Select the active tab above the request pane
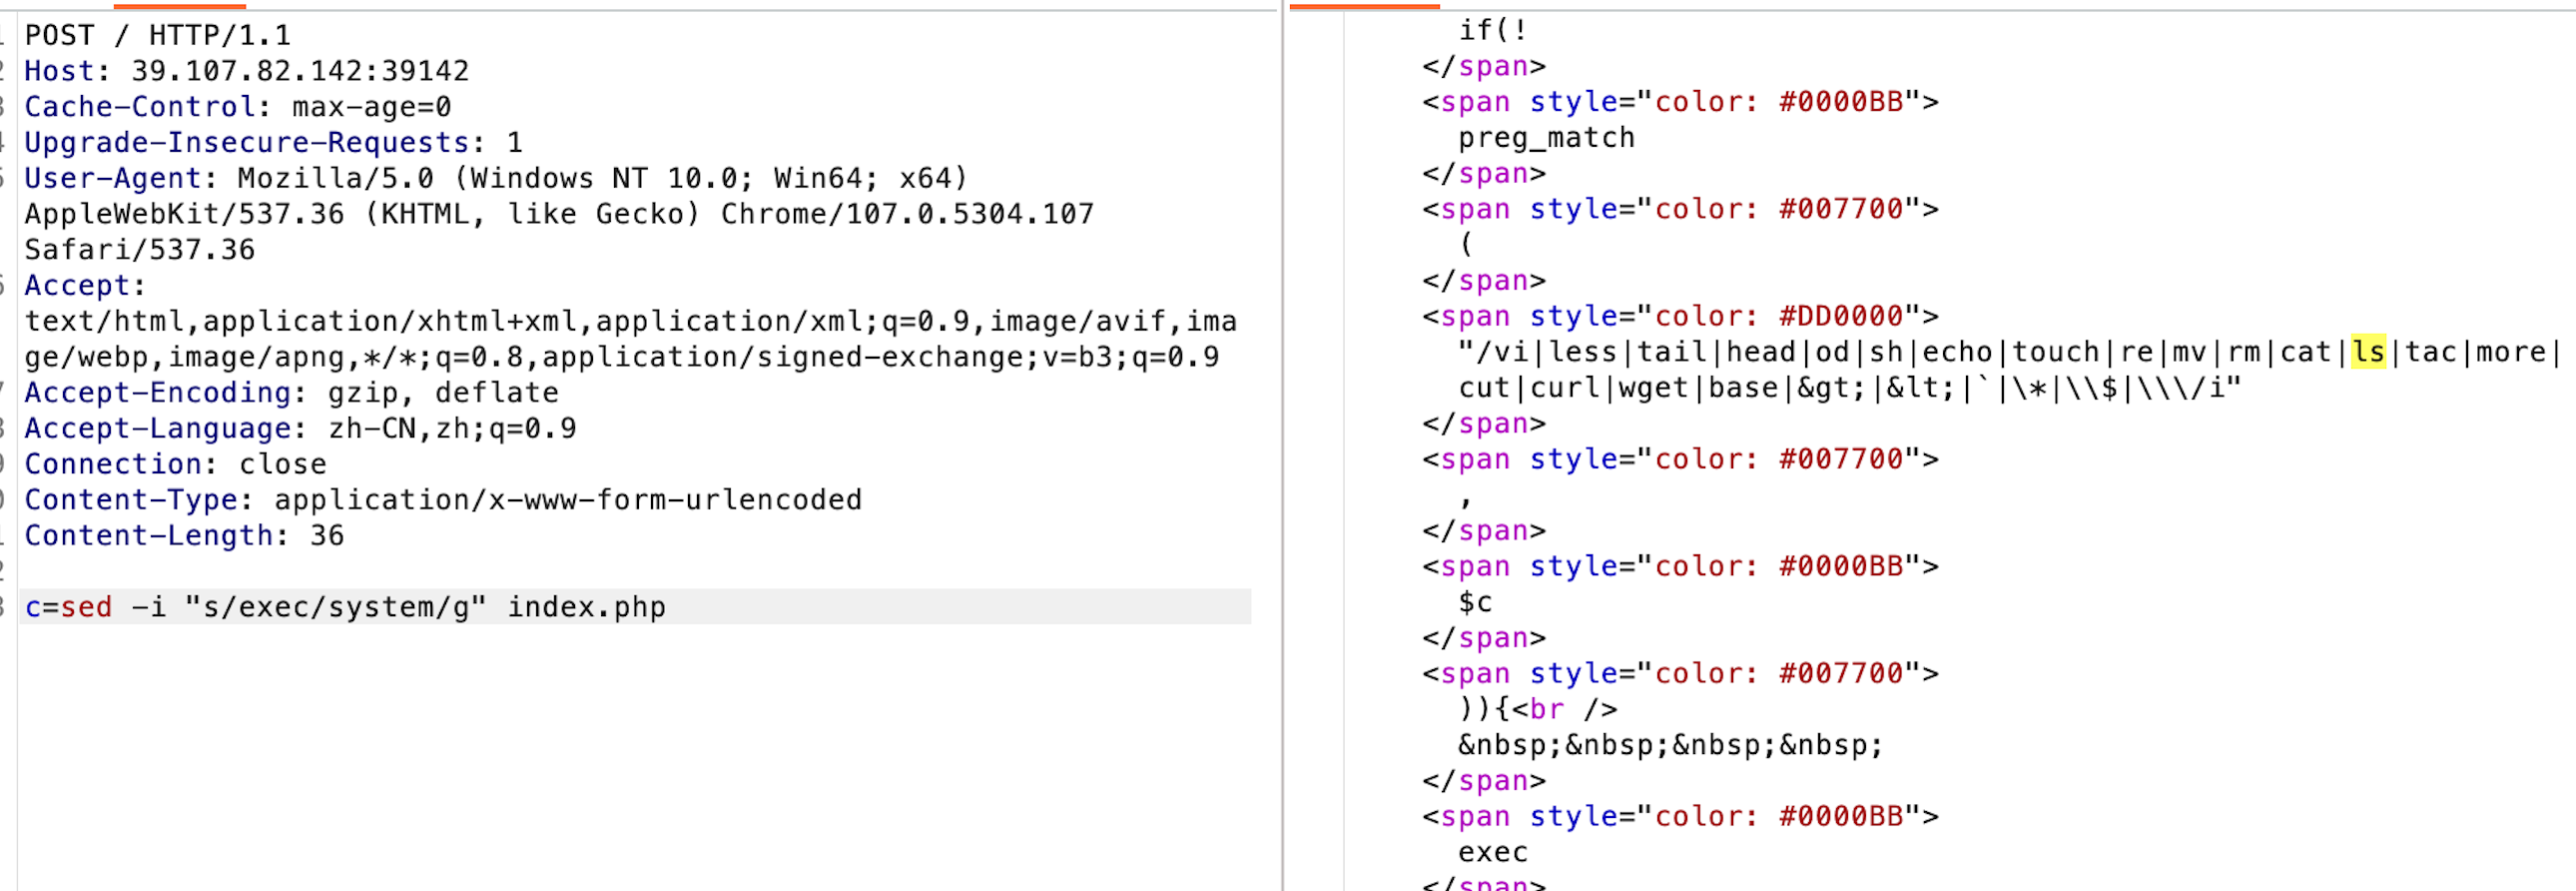The height and width of the screenshot is (891, 2576). pos(180,6)
